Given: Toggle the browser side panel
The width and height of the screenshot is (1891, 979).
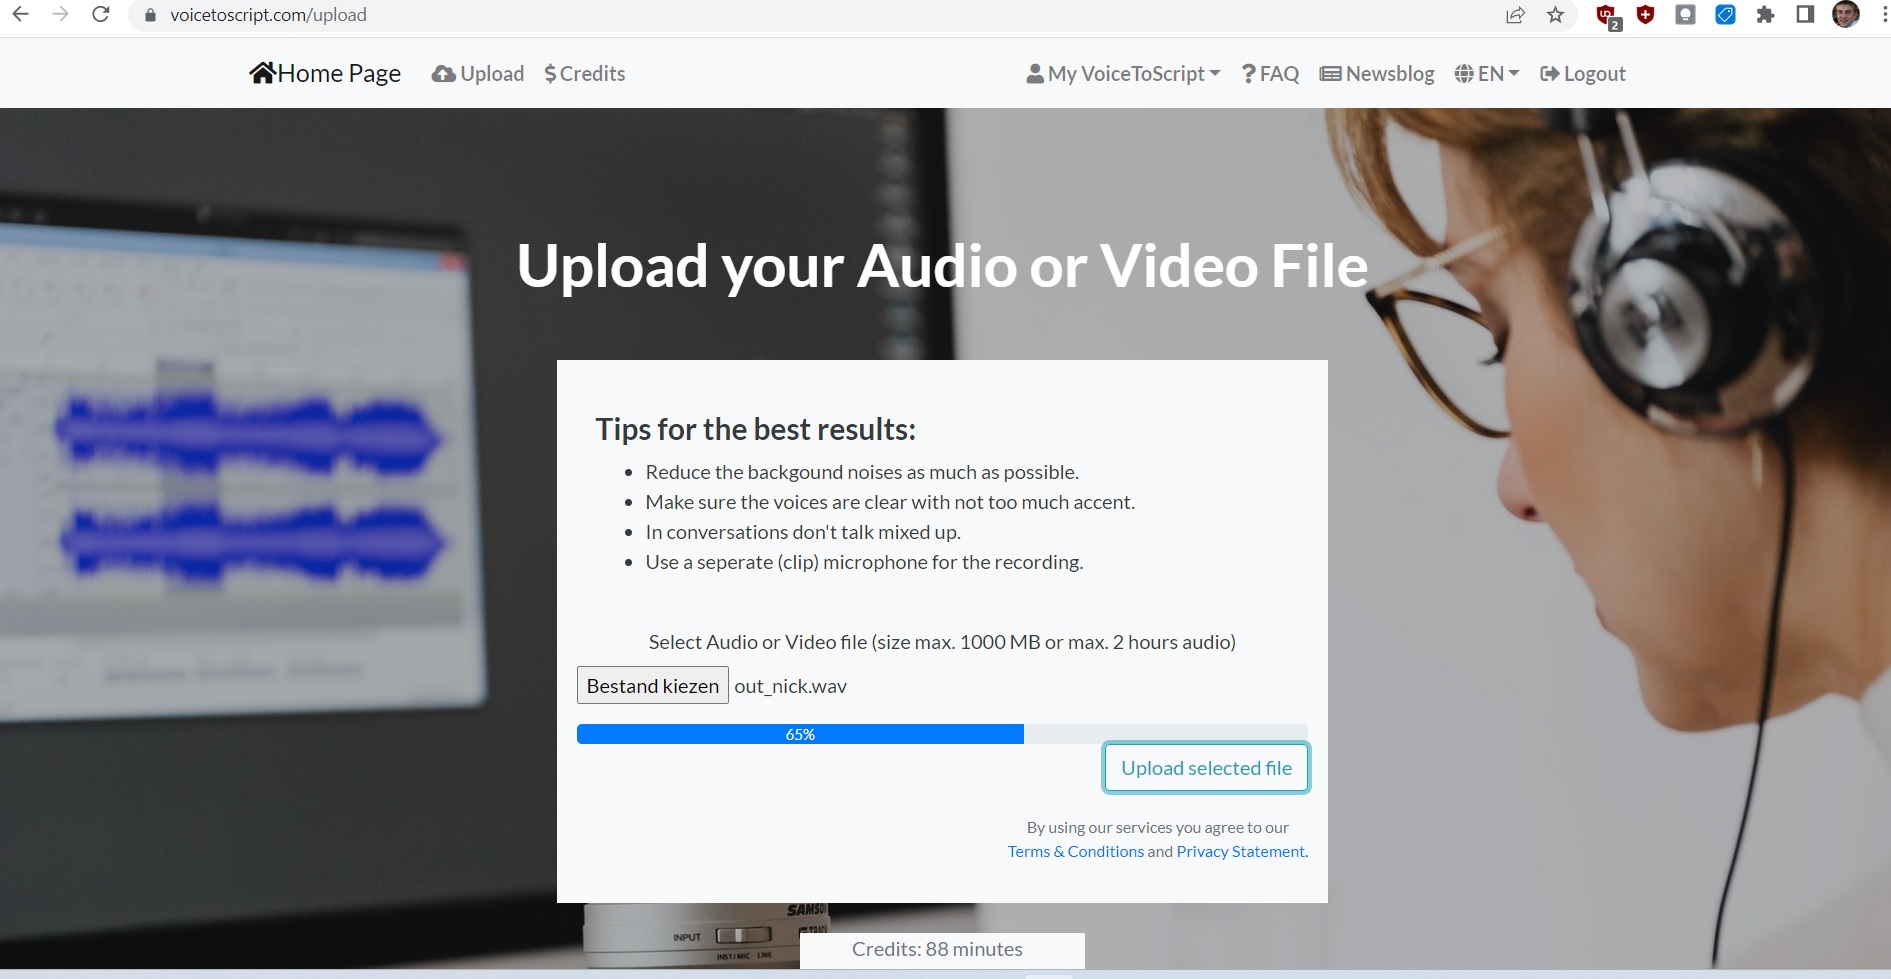Looking at the screenshot, I should [x=1805, y=15].
